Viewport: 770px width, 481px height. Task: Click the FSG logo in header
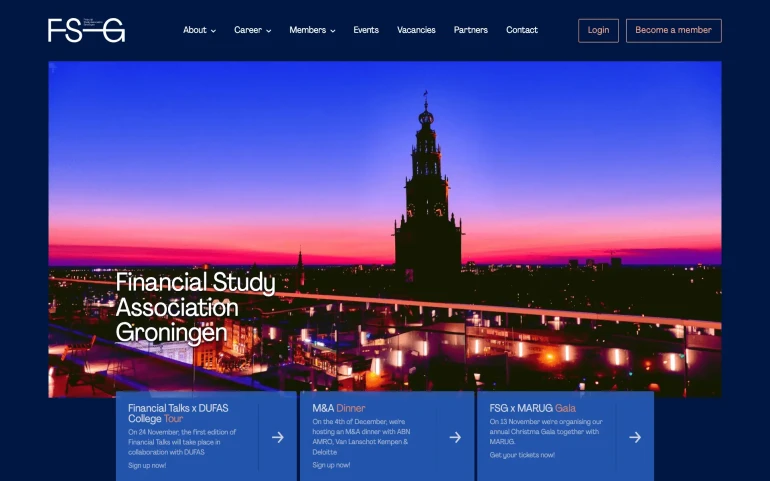click(x=86, y=30)
